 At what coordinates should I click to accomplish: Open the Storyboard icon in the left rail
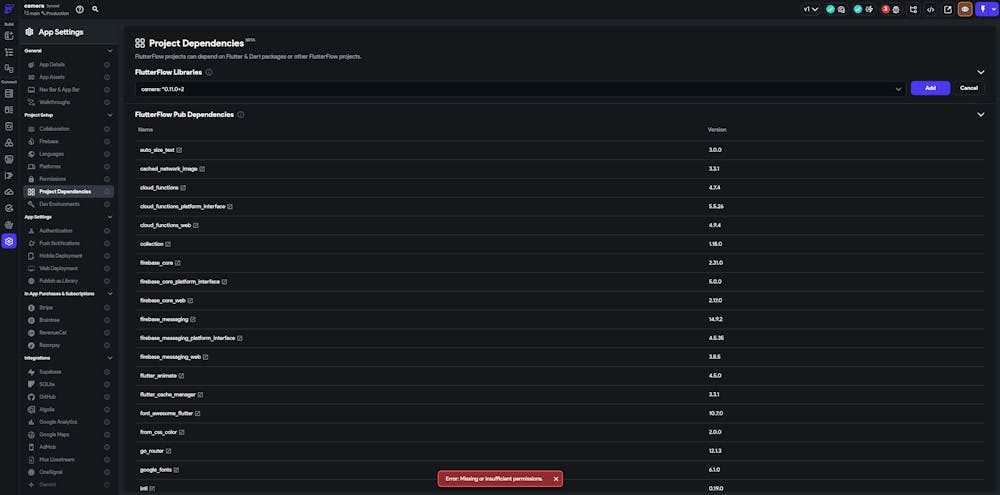point(9,68)
